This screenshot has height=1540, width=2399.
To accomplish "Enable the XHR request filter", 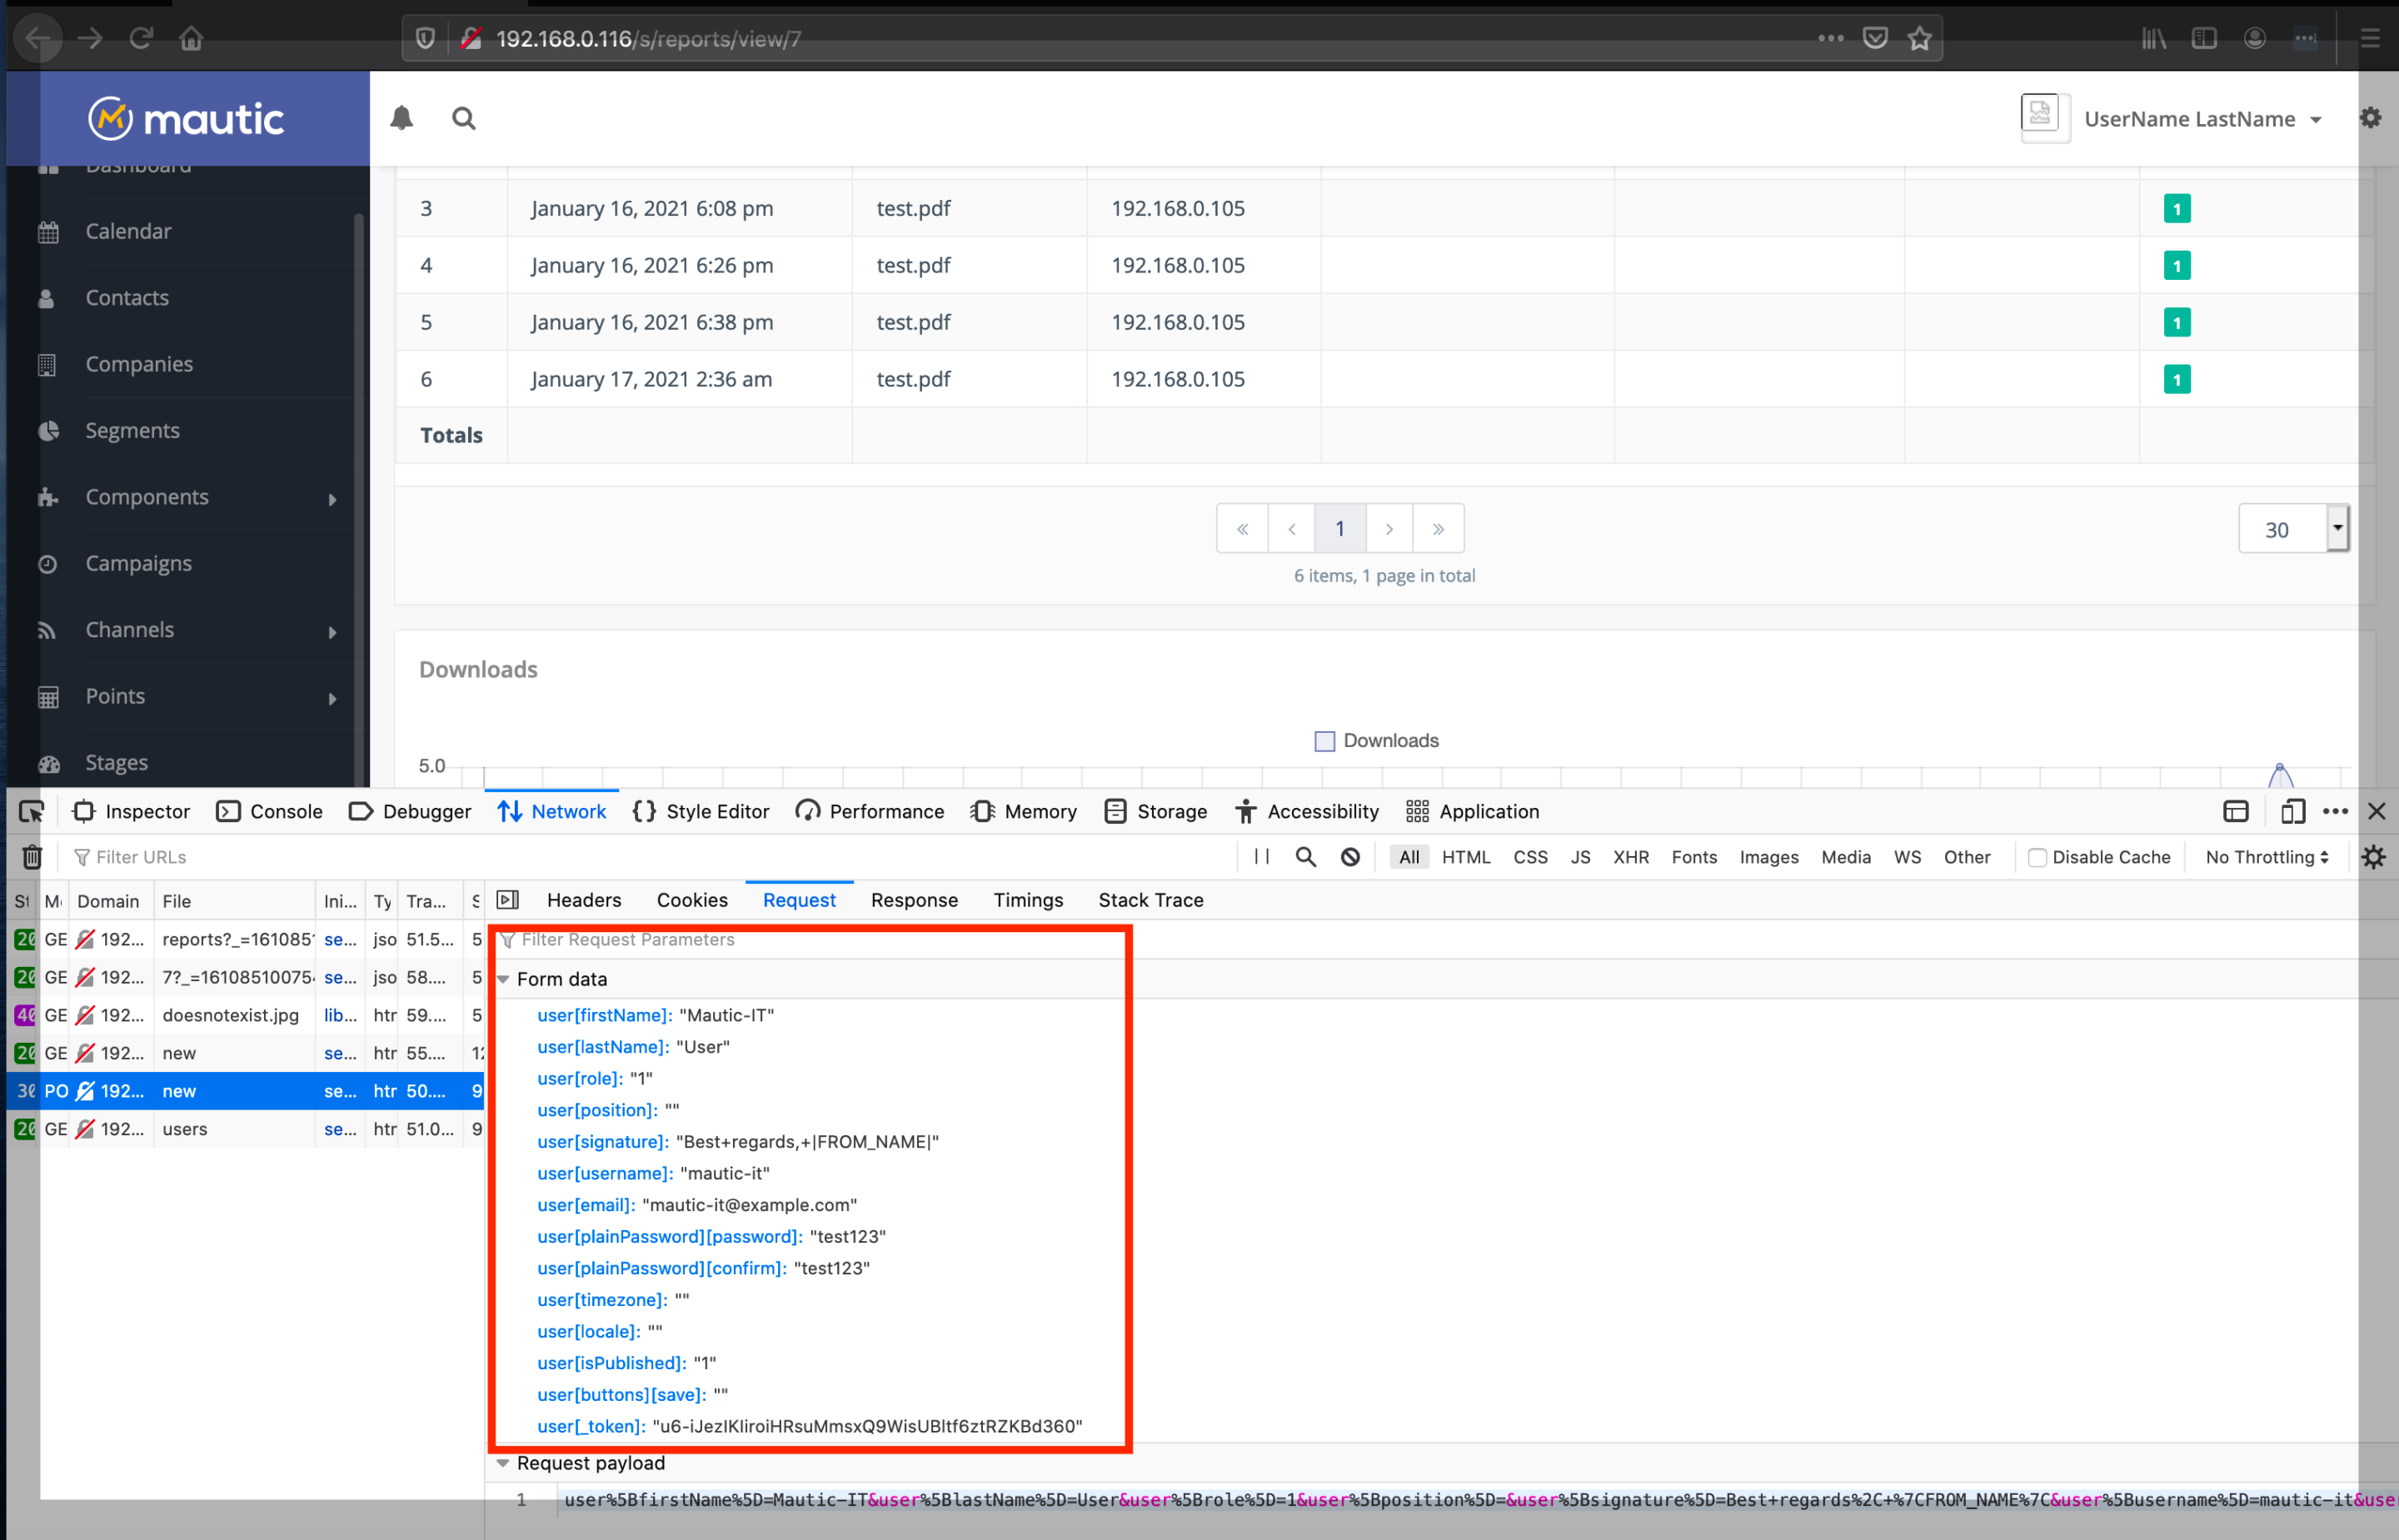I will click(1631, 857).
